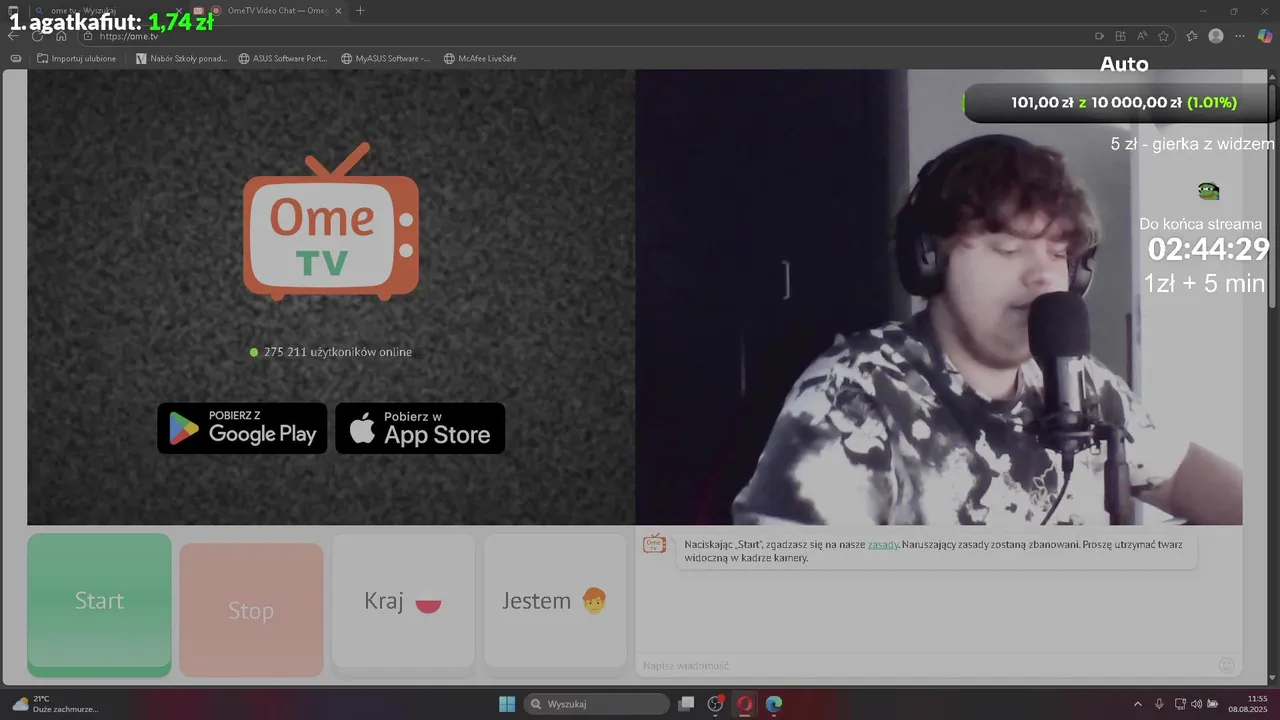Open the Copilot sidebar icon
Screen dimensions: 1280x720
click(x=1265, y=36)
